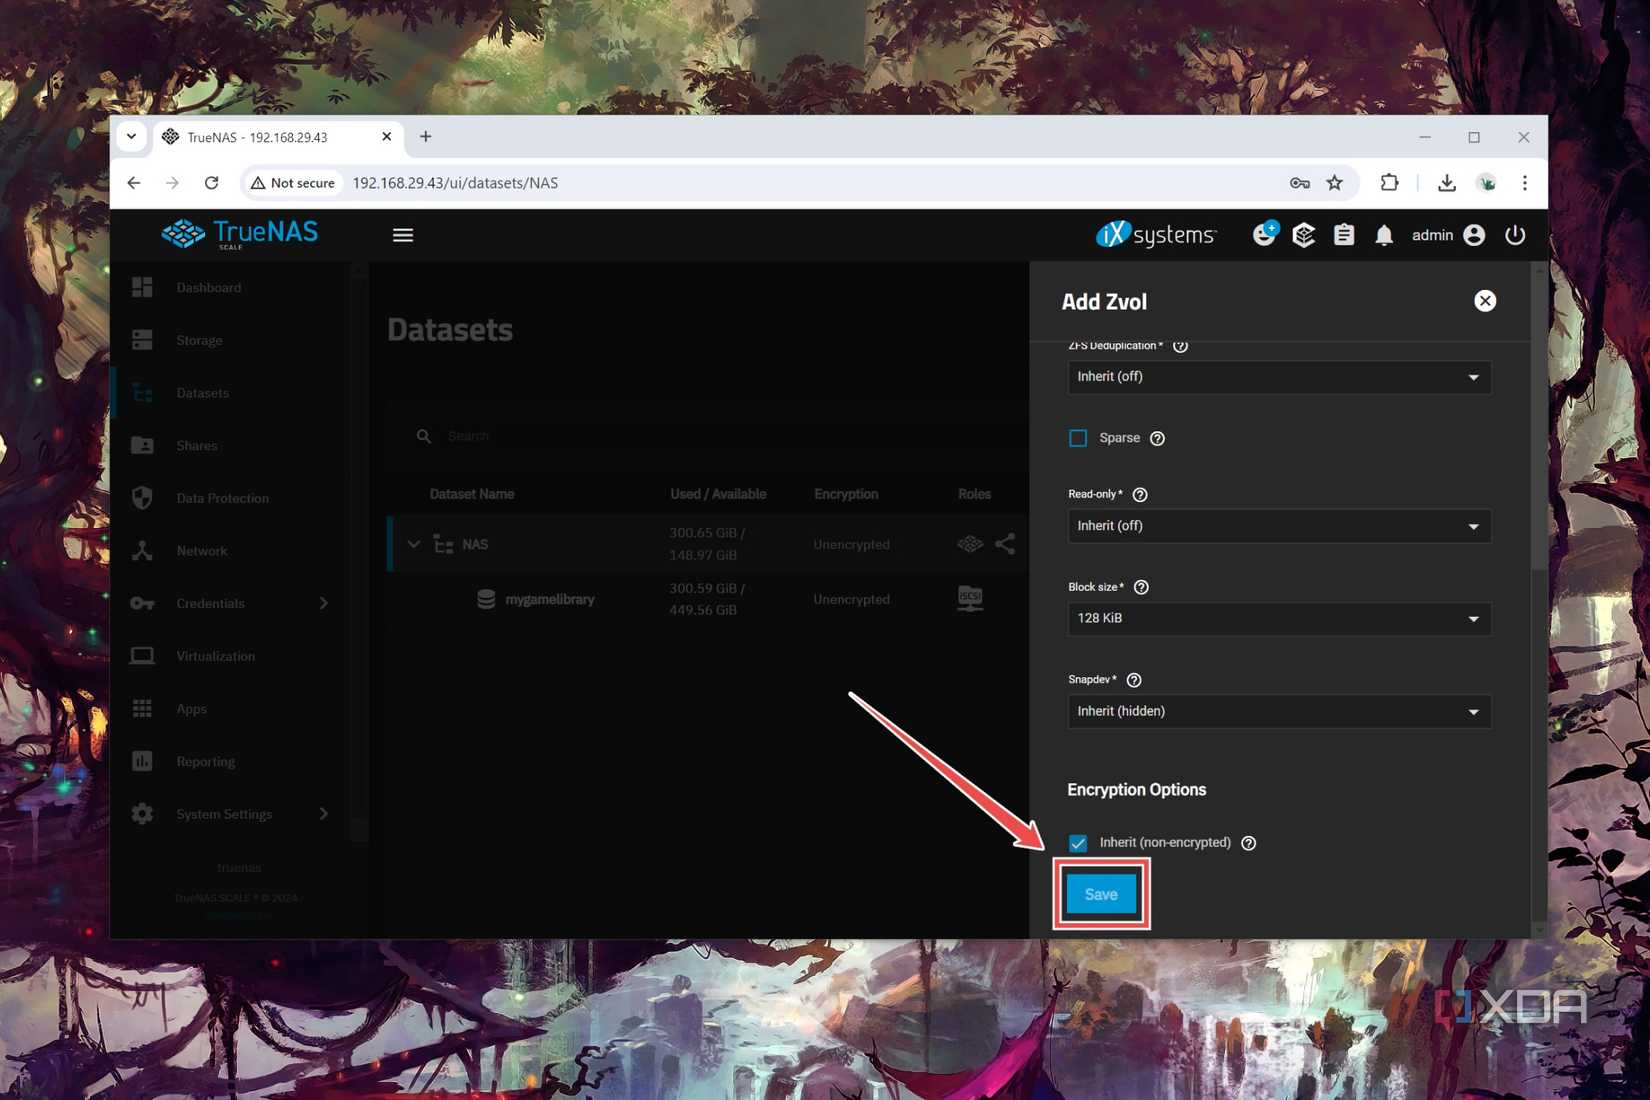Click the NAS dataset name
This screenshot has height=1100, width=1650.
point(475,544)
